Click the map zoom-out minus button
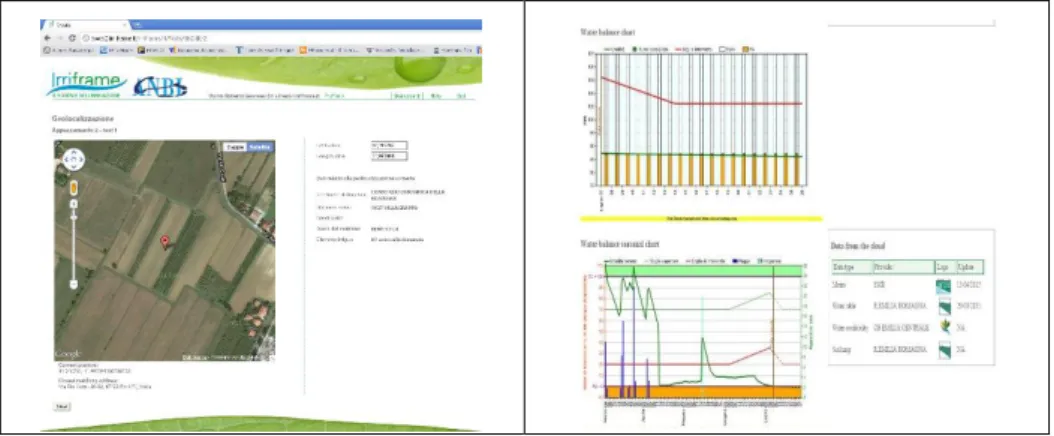This screenshot has width=1054, height=436. click(x=73, y=285)
